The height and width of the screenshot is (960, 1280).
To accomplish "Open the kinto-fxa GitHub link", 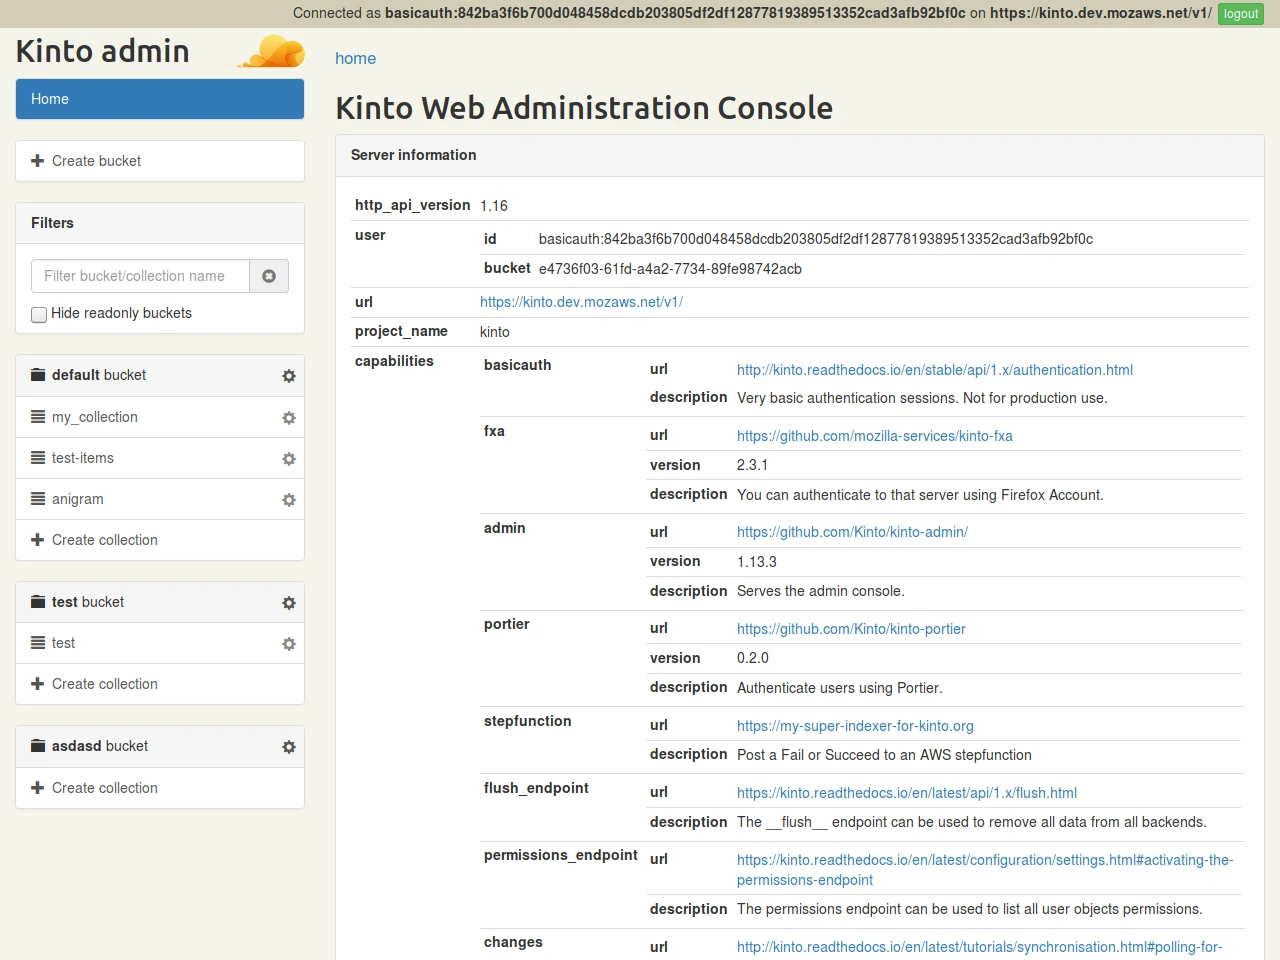I will tap(875, 436).
